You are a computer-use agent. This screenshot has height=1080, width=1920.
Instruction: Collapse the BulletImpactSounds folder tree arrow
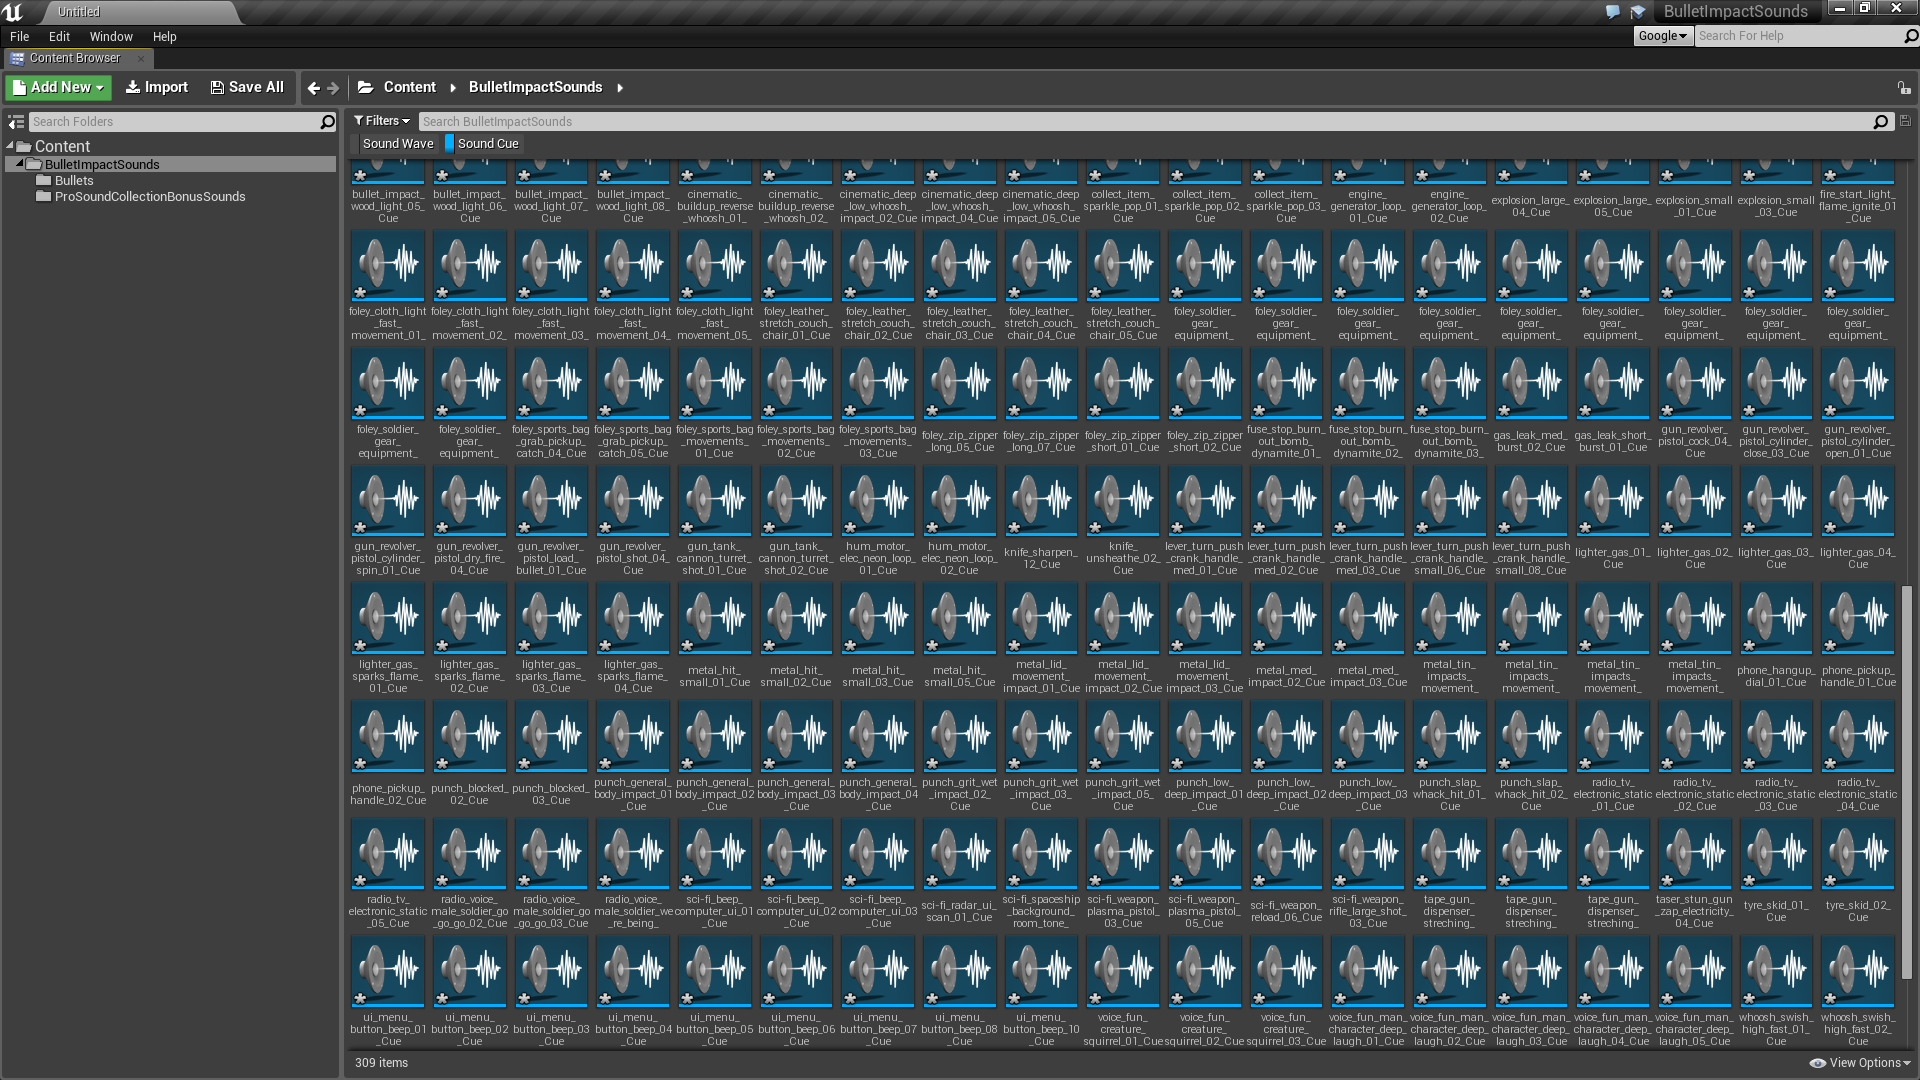coord(20,164)
